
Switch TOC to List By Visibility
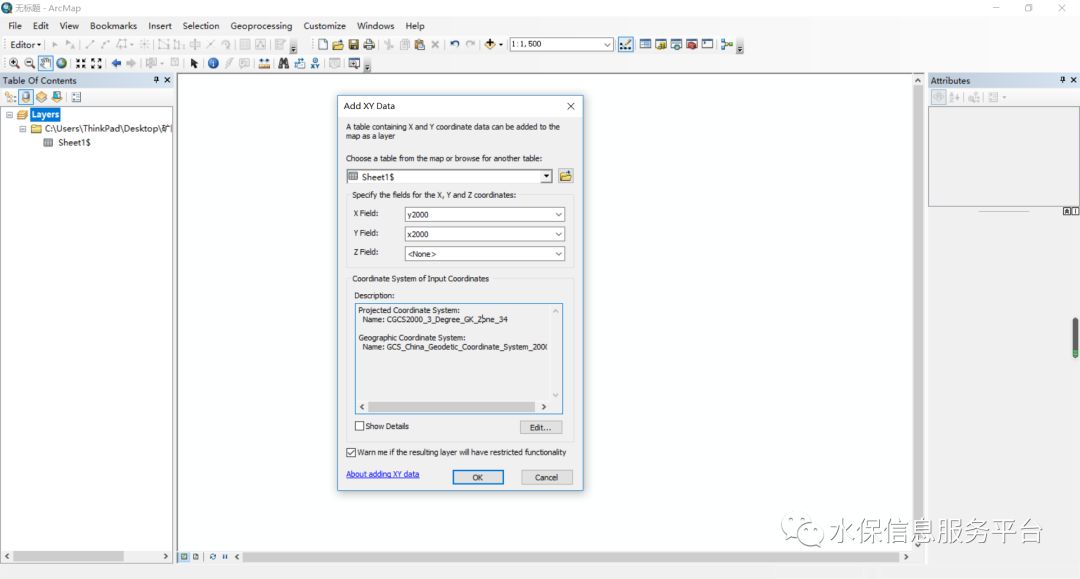(41, 97)
